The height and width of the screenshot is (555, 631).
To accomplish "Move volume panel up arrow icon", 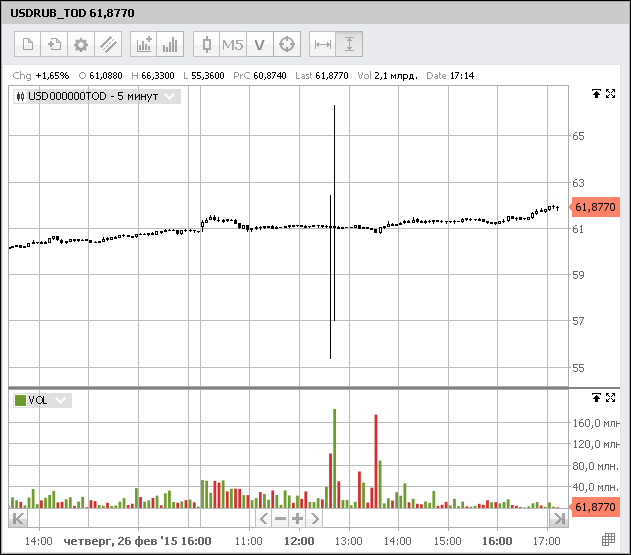I will (x=596, y=398).
